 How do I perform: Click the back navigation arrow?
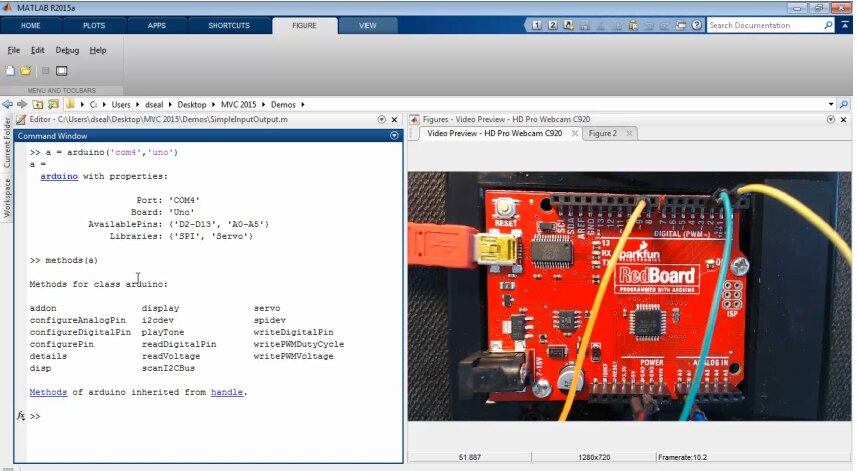8,104
